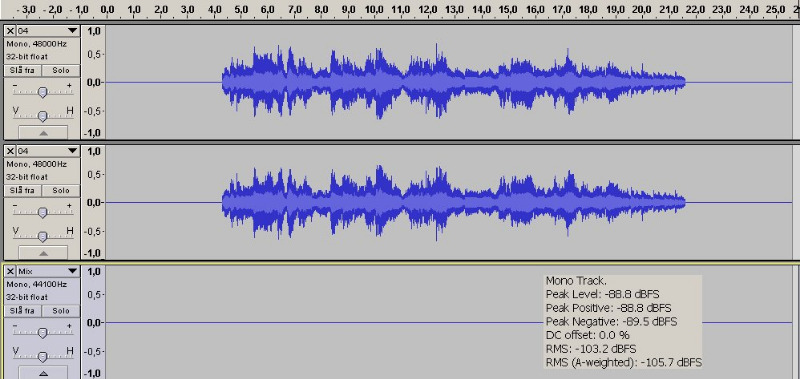Click gain slider of first track
The height and width of the screenshot is (379, 800).
[x=43, y=92]
